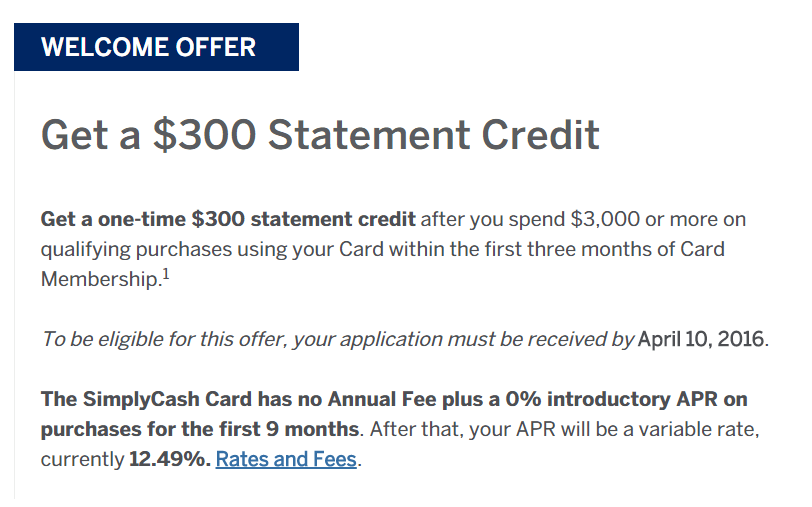Click the WELCOME OFFER banner
This screenshot has height=507, width=812.
(x=156, y=47)
